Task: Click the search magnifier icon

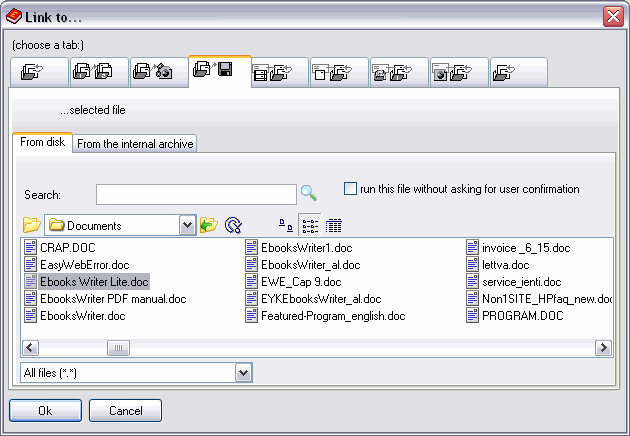Action: tap(309, 193)
